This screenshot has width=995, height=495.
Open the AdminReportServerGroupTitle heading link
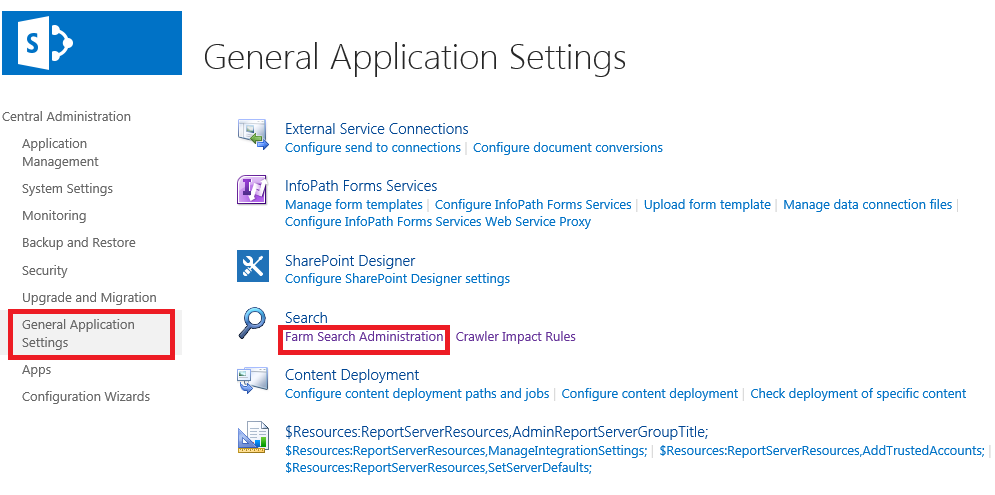click(x=496, y=432)
